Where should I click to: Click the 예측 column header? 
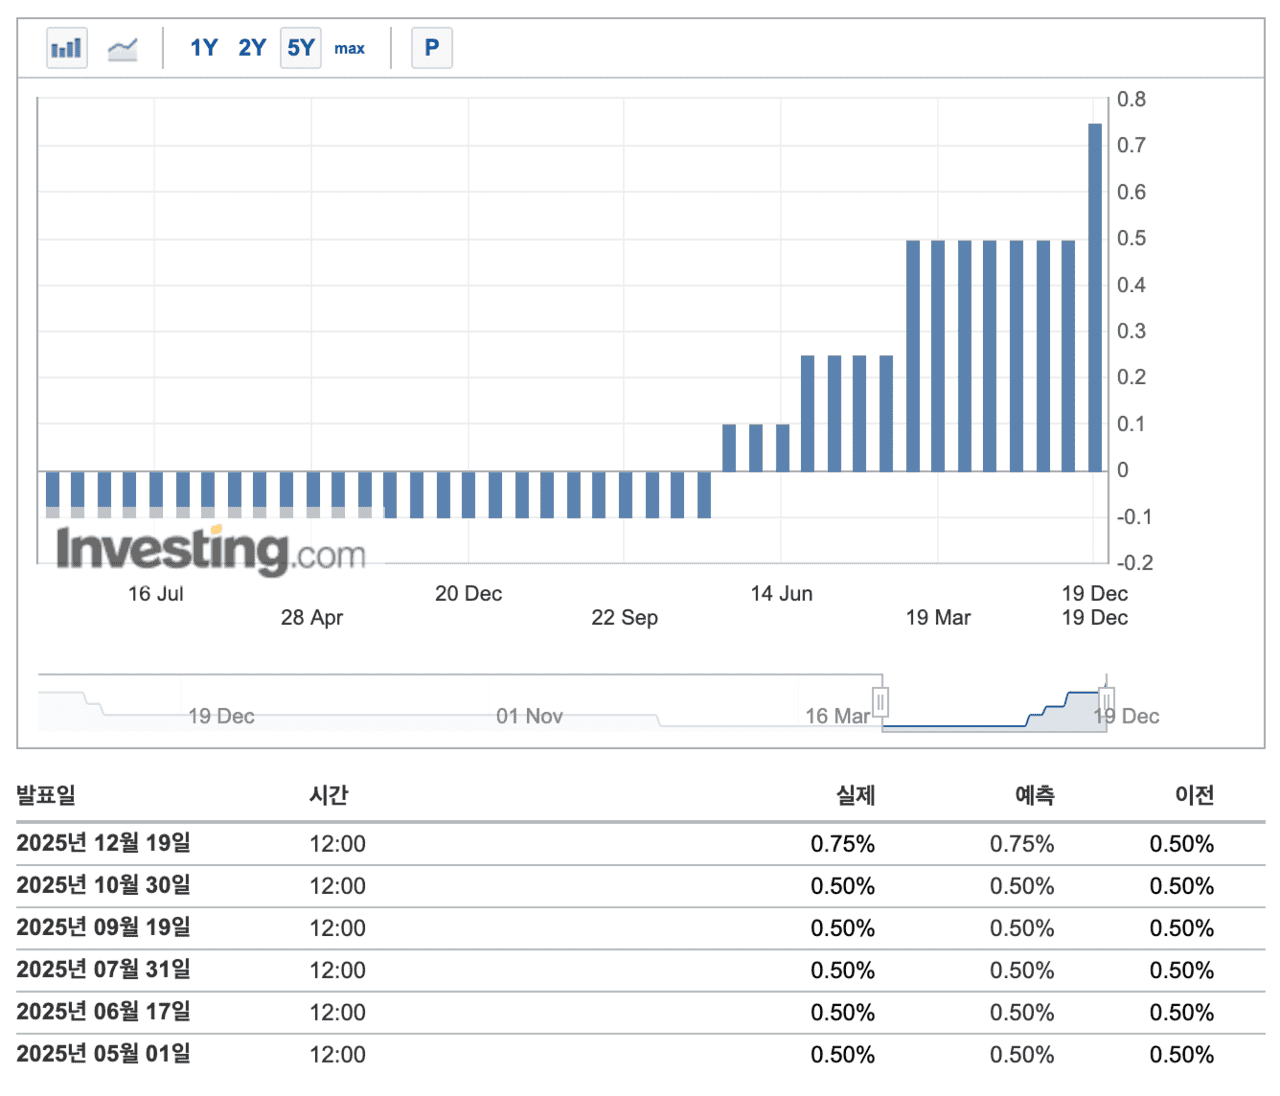pyautogui.click(x=1034, y=795)
